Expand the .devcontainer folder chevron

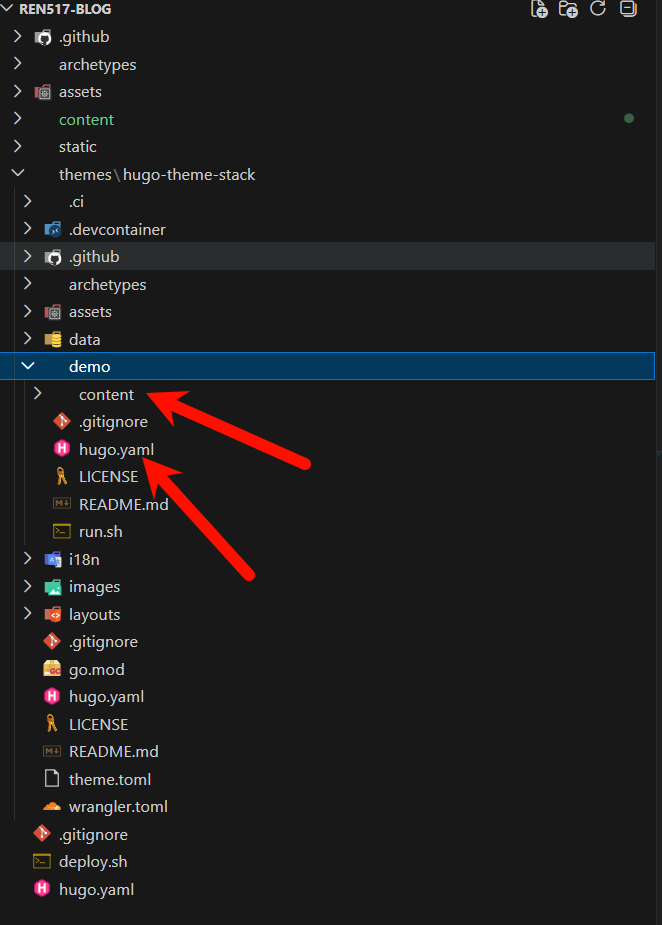click(x=28, y=229)
